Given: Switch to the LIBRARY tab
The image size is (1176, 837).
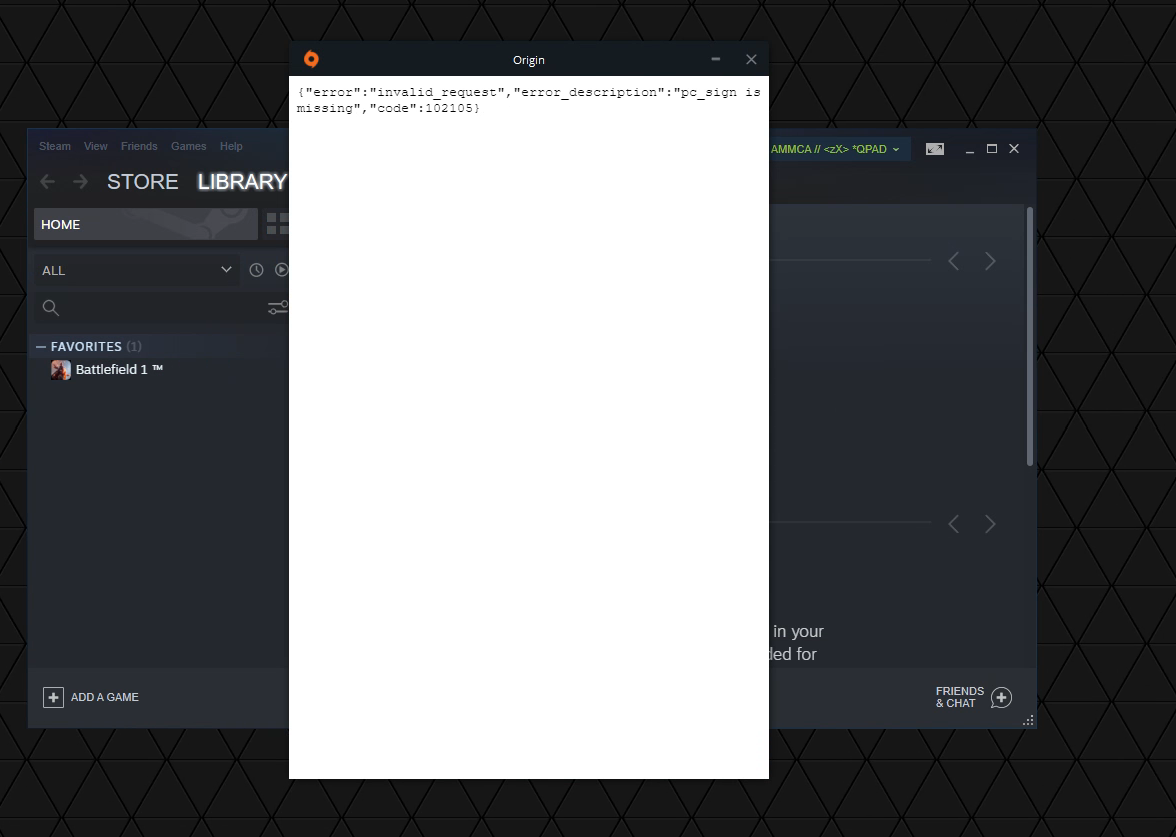Looking at the screenshot, I should (242, 182).
